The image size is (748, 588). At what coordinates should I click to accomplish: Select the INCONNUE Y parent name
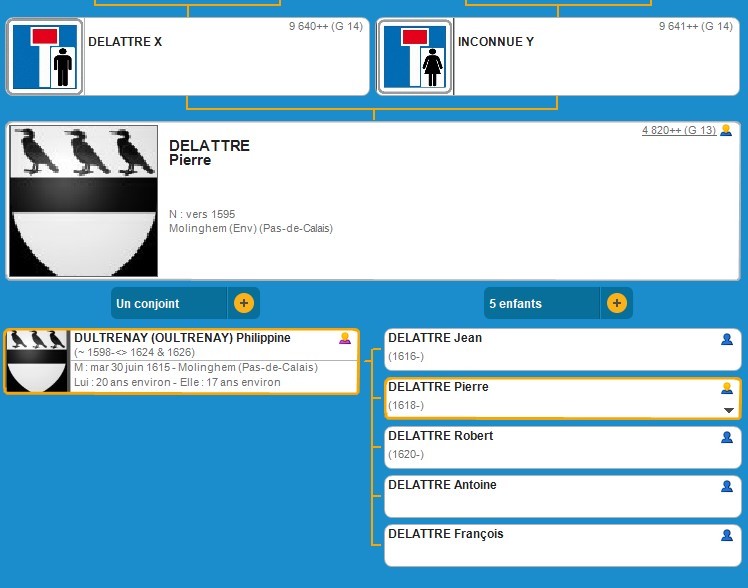pyautogui.click(x=495, y=43)
